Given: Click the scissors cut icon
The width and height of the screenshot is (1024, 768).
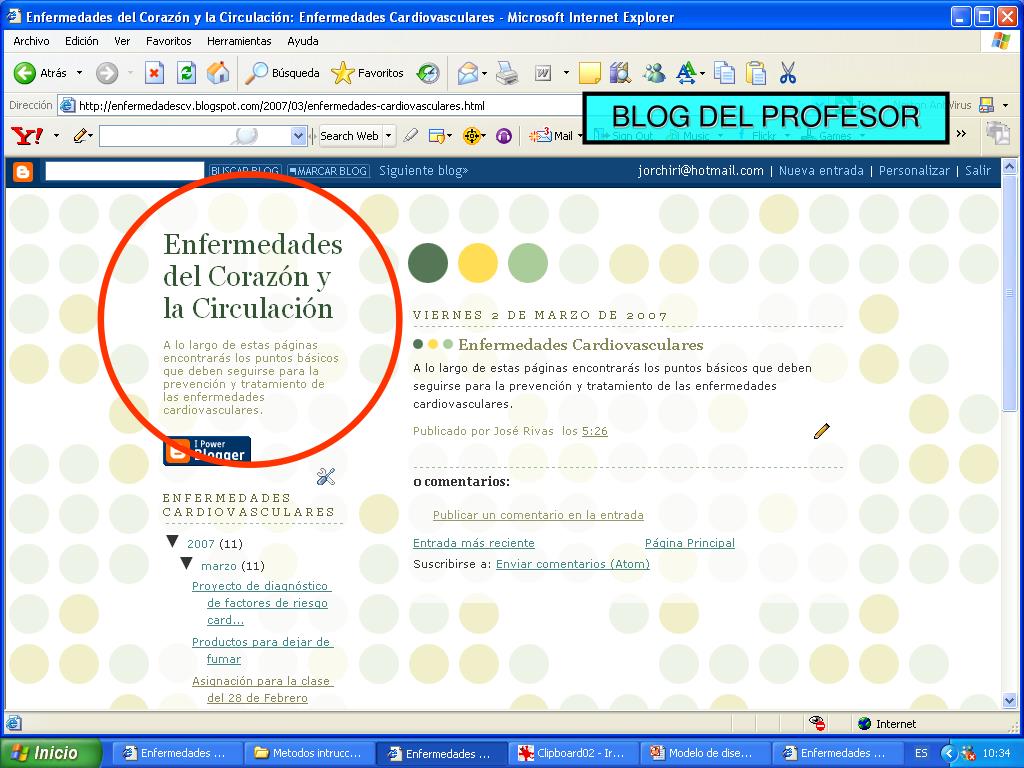Looking at the screenshot, I should (x=788, y=72).
